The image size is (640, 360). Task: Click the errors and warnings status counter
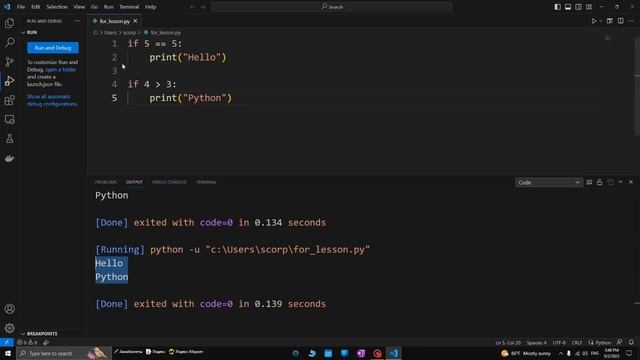point(27,342)
